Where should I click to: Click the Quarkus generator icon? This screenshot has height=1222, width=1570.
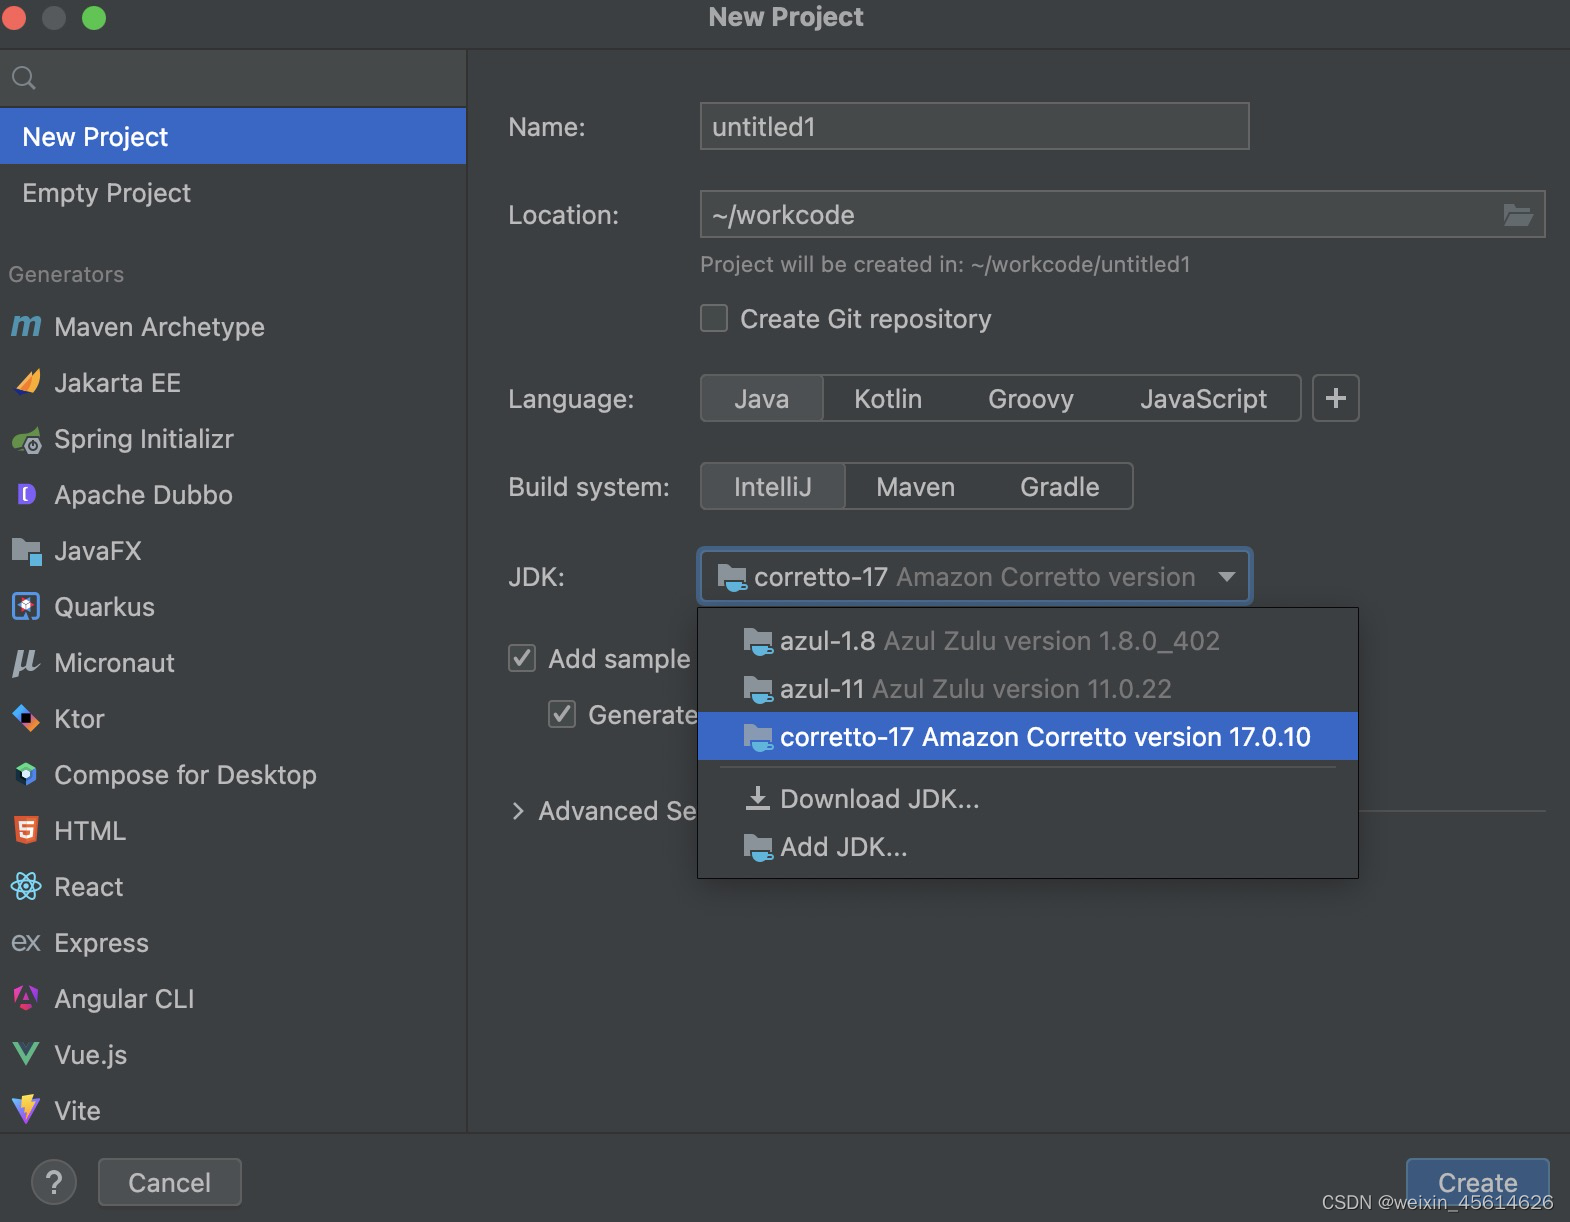[26, 607]
